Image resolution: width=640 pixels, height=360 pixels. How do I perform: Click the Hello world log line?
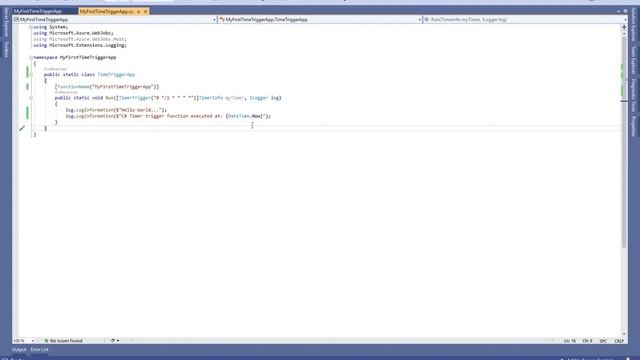(116, 110)
